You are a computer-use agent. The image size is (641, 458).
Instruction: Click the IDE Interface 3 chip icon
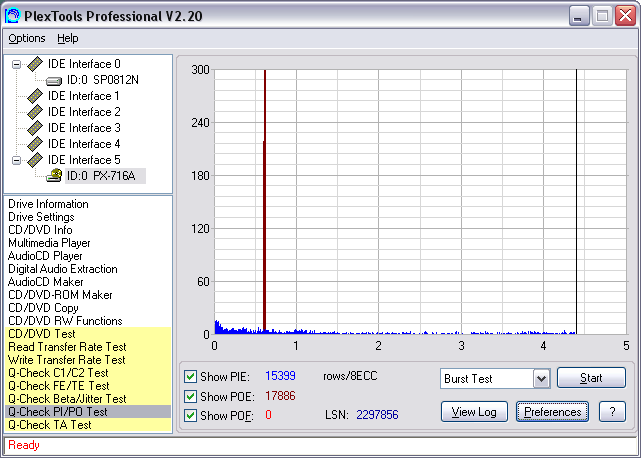[35, 128]
